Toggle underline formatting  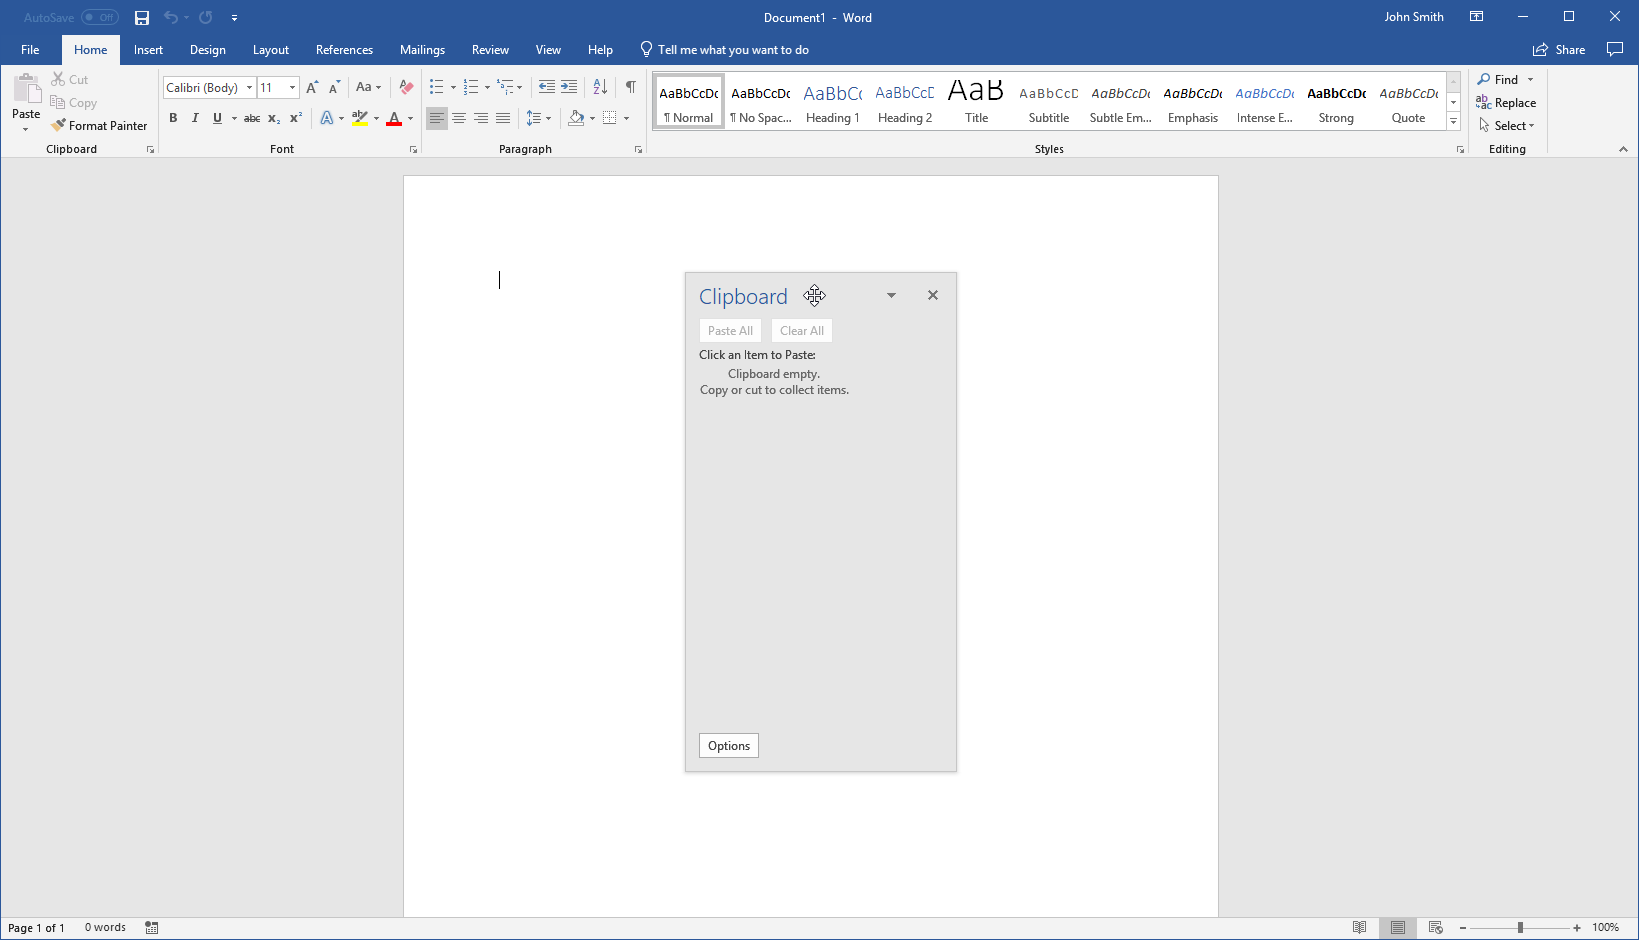[x=217, y=118]
